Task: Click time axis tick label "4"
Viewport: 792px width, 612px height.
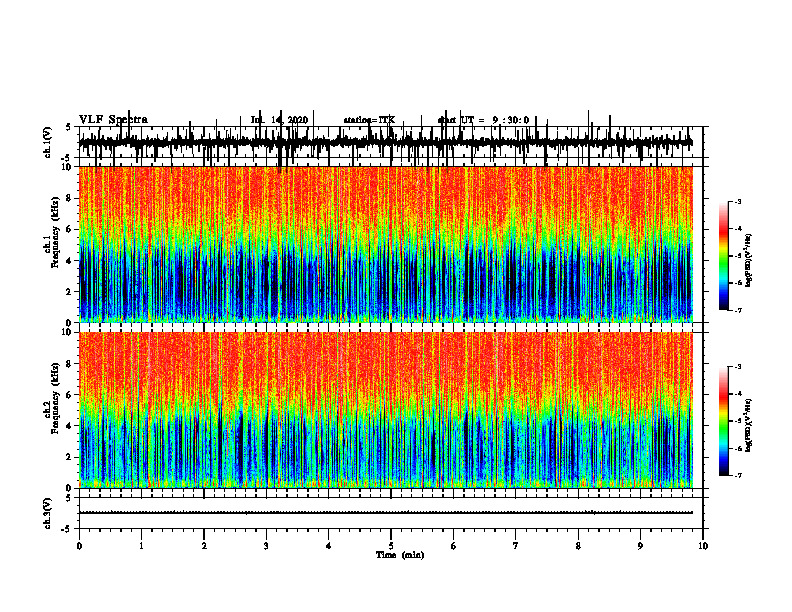Action: coord(329,546)
